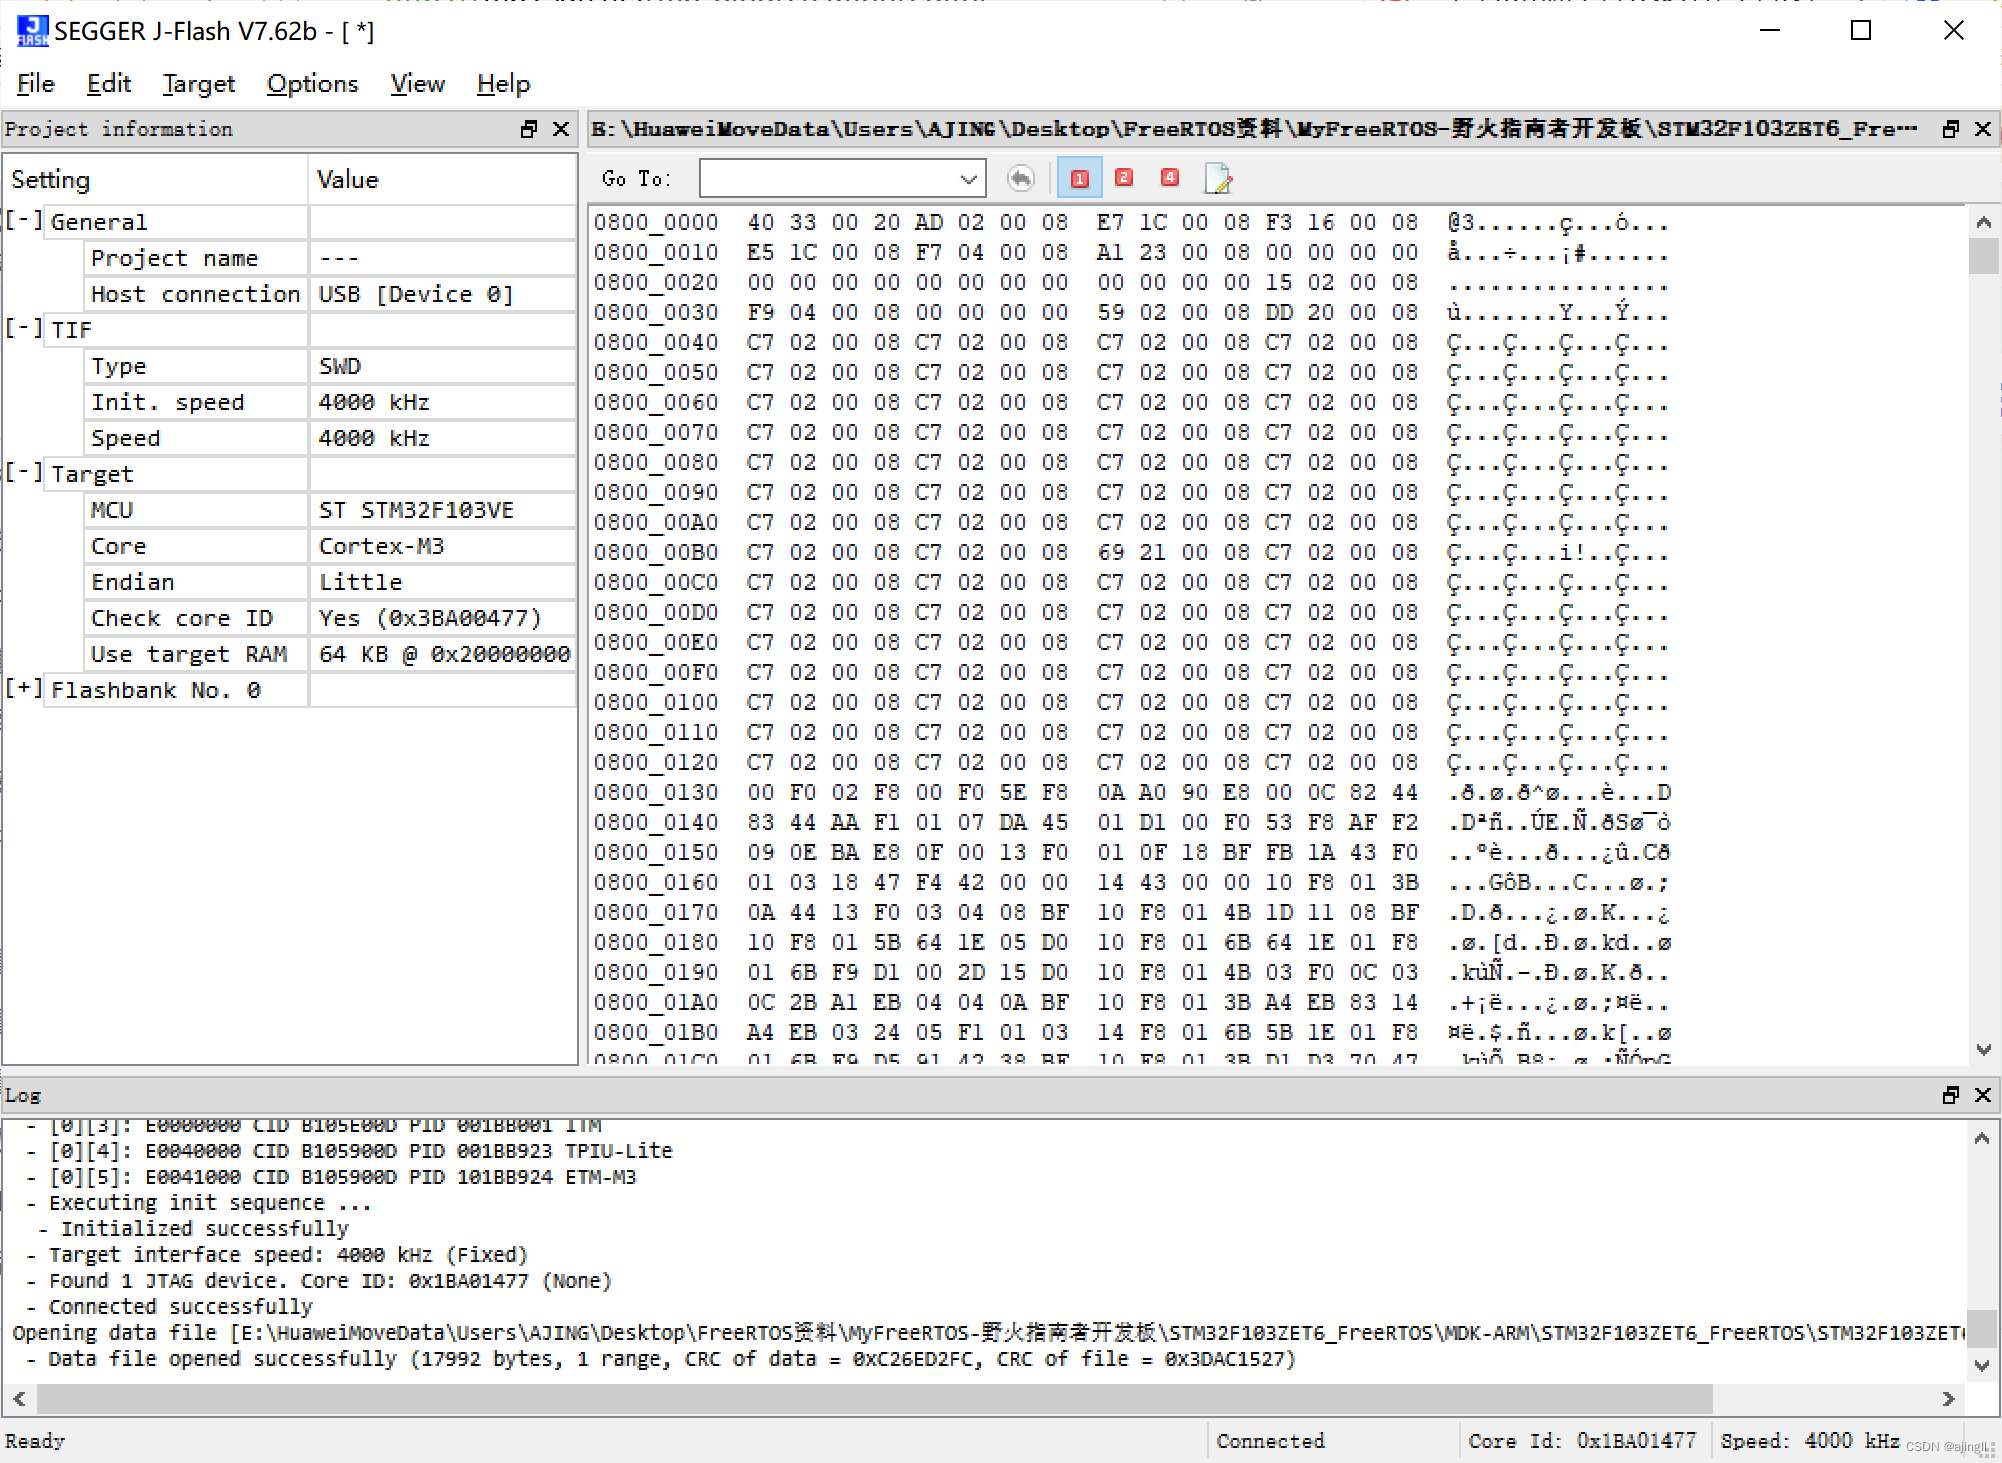Click inside the Go To address field
2002x1463 pixels.
tap(830, 177)
